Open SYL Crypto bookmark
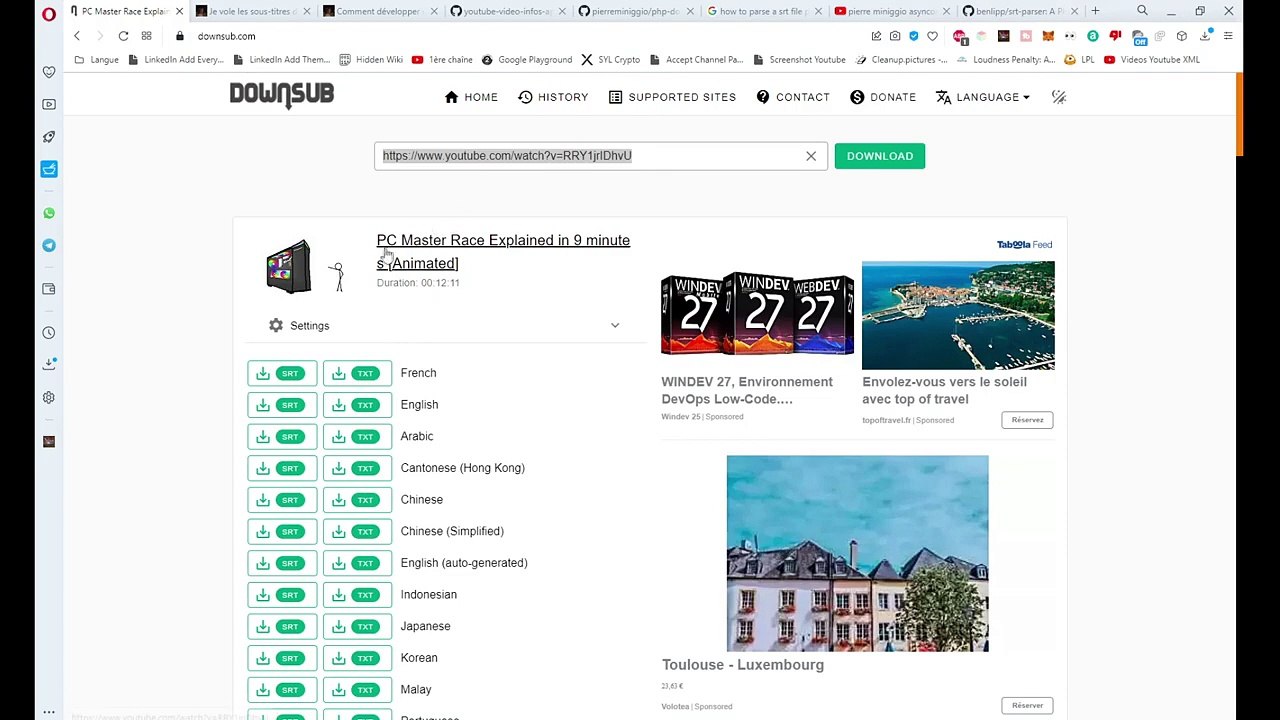 610,60
